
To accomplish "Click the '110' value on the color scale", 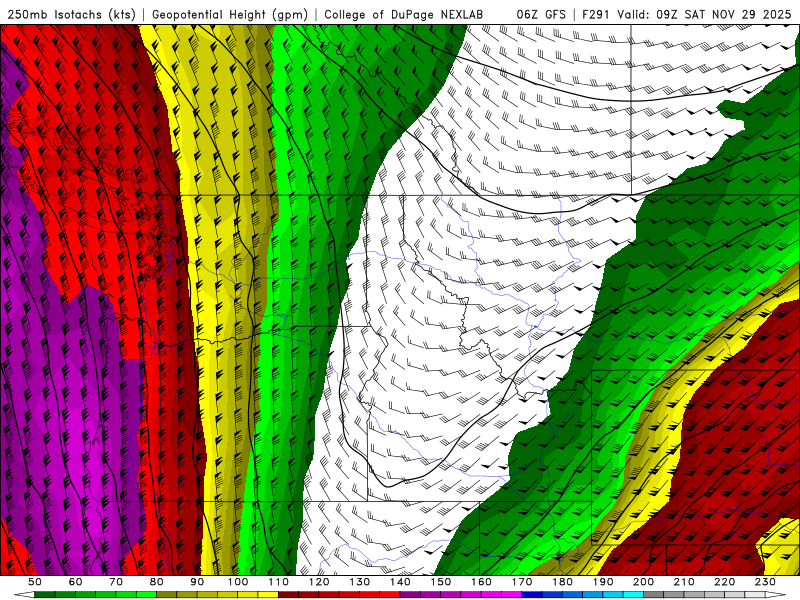I will (279, 582).
